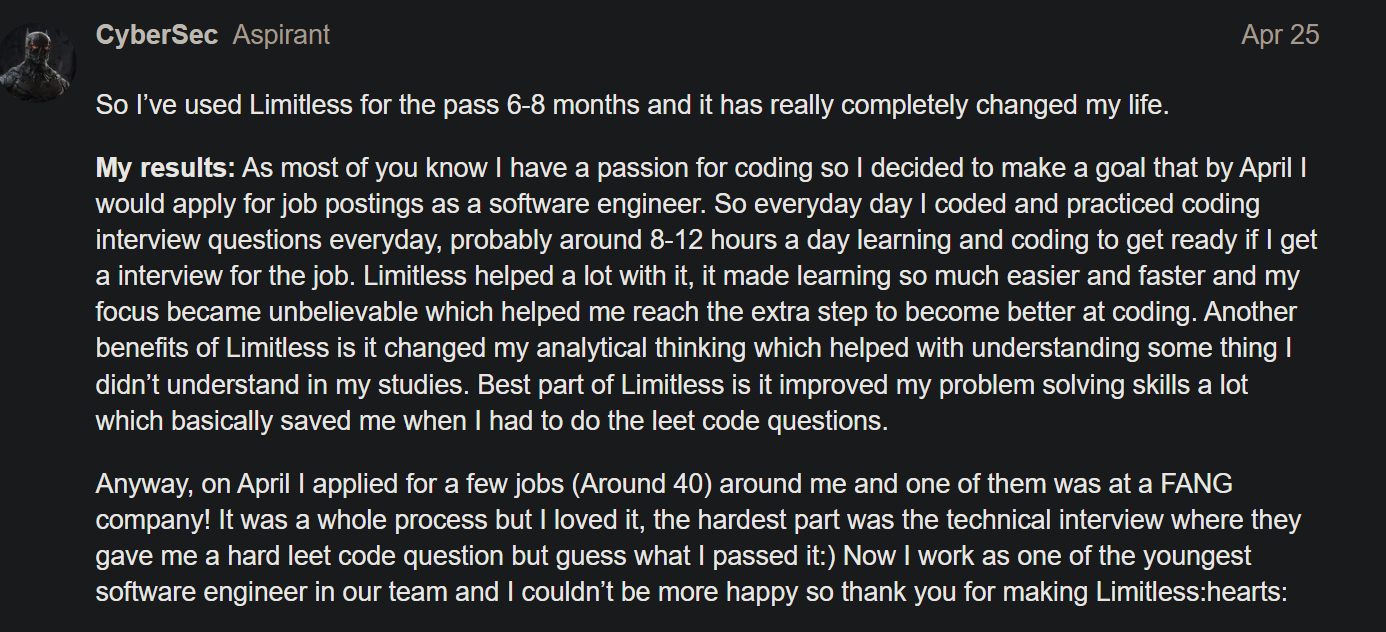The image size is (1386, 632).
Task: Open the Apr 25 post date link
Action: [x=1280, y=35]
